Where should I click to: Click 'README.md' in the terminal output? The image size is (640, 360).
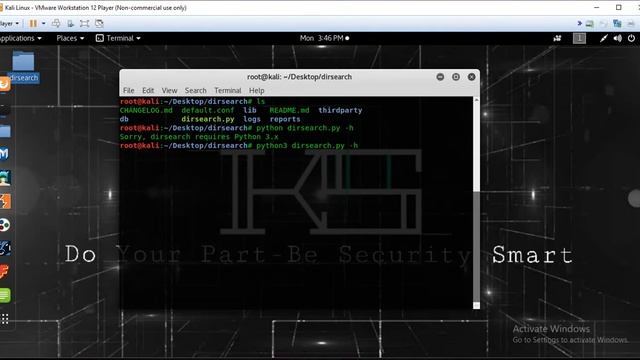click(x=289, y=110)
